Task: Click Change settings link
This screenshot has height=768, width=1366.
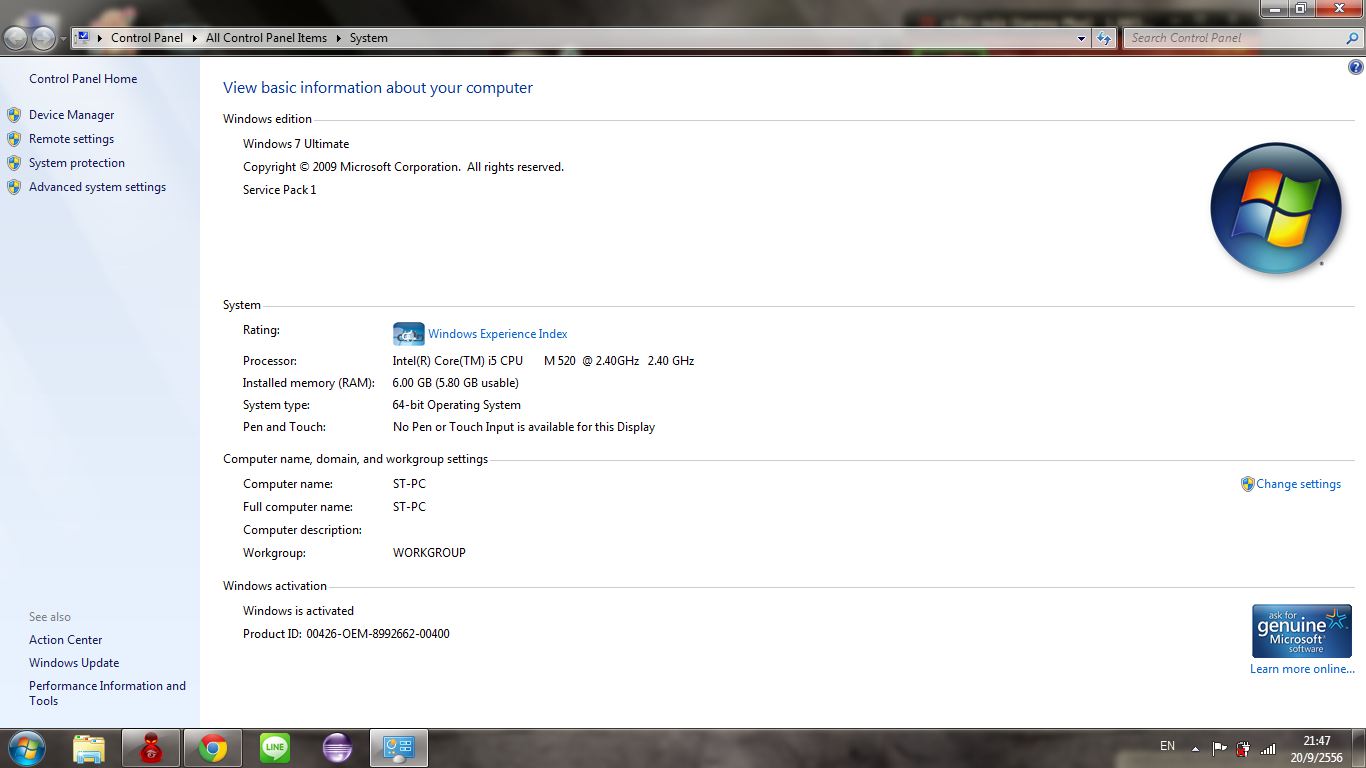Action: (1299, 484)
